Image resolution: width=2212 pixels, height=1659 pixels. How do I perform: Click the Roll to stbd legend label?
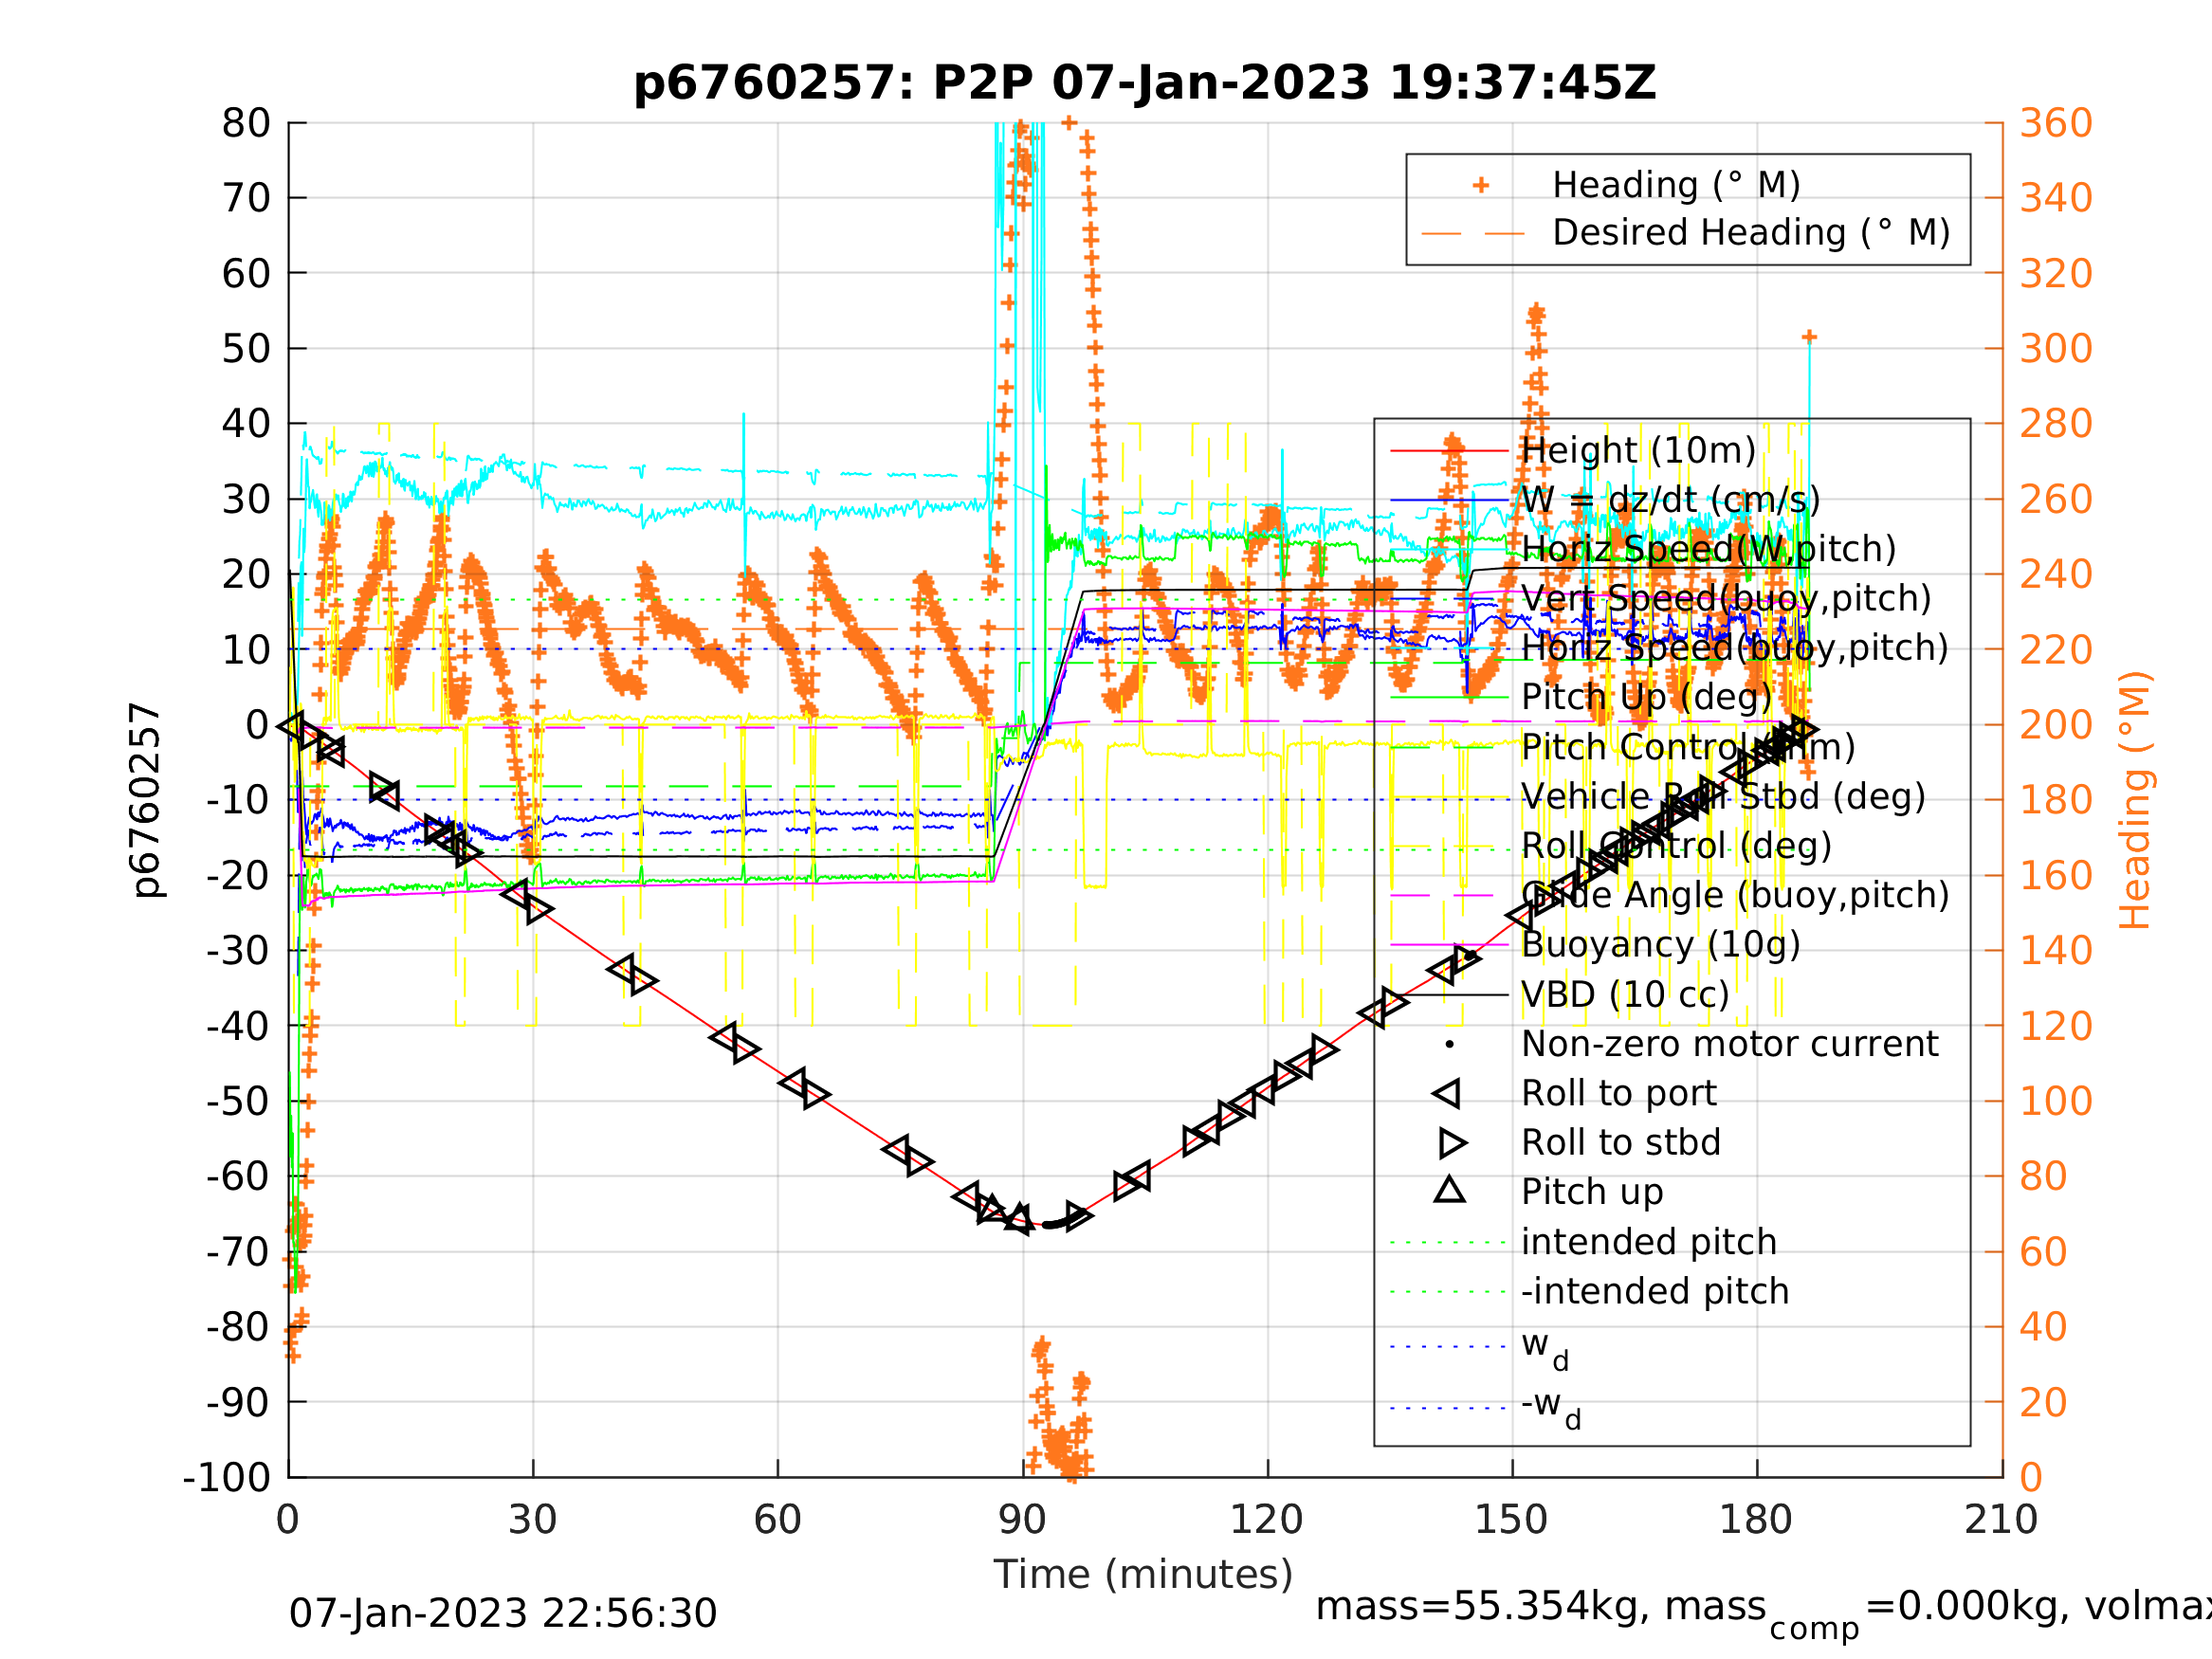click(x=1620, y=1142)
